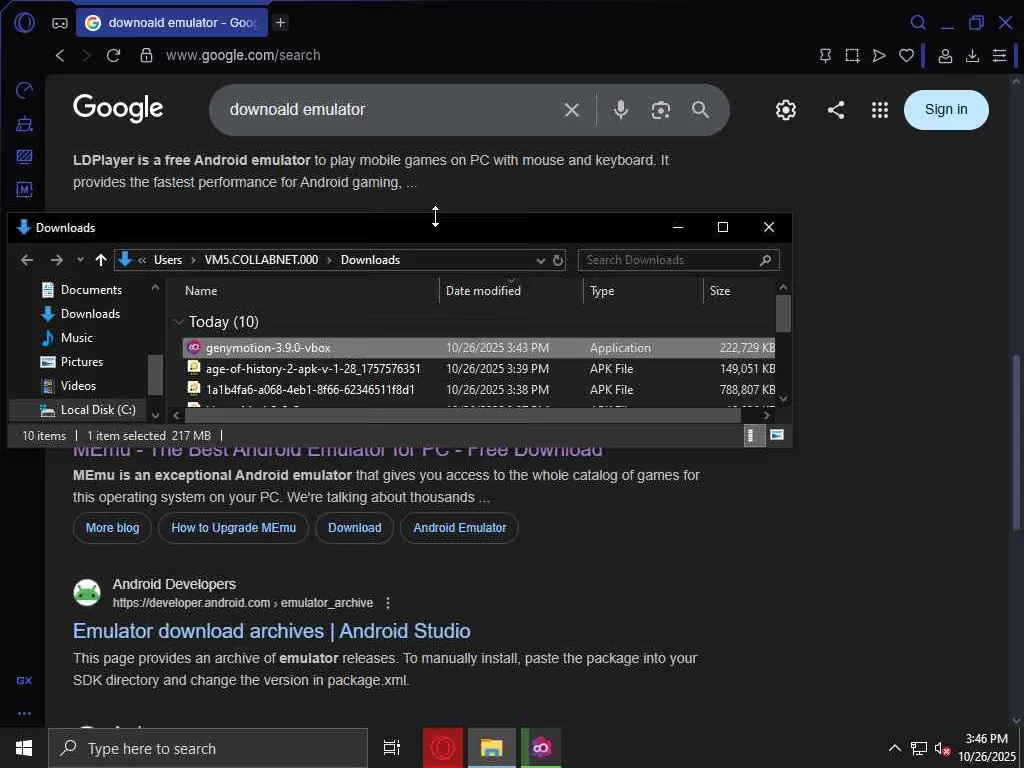Screen dimensions: 1024x768
Task: Click the file list horizontal scrollbar
Action: (x=462, y=415)
